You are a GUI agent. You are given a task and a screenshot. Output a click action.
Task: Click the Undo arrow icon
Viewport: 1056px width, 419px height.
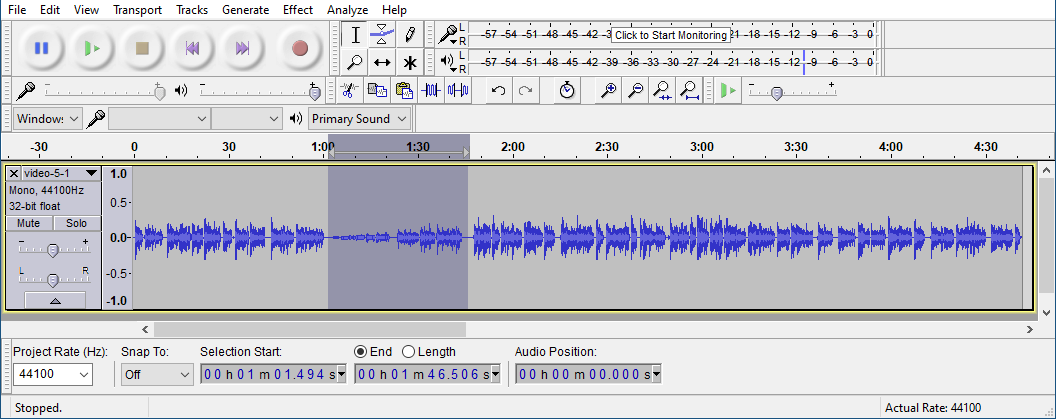tap(498, 90)
